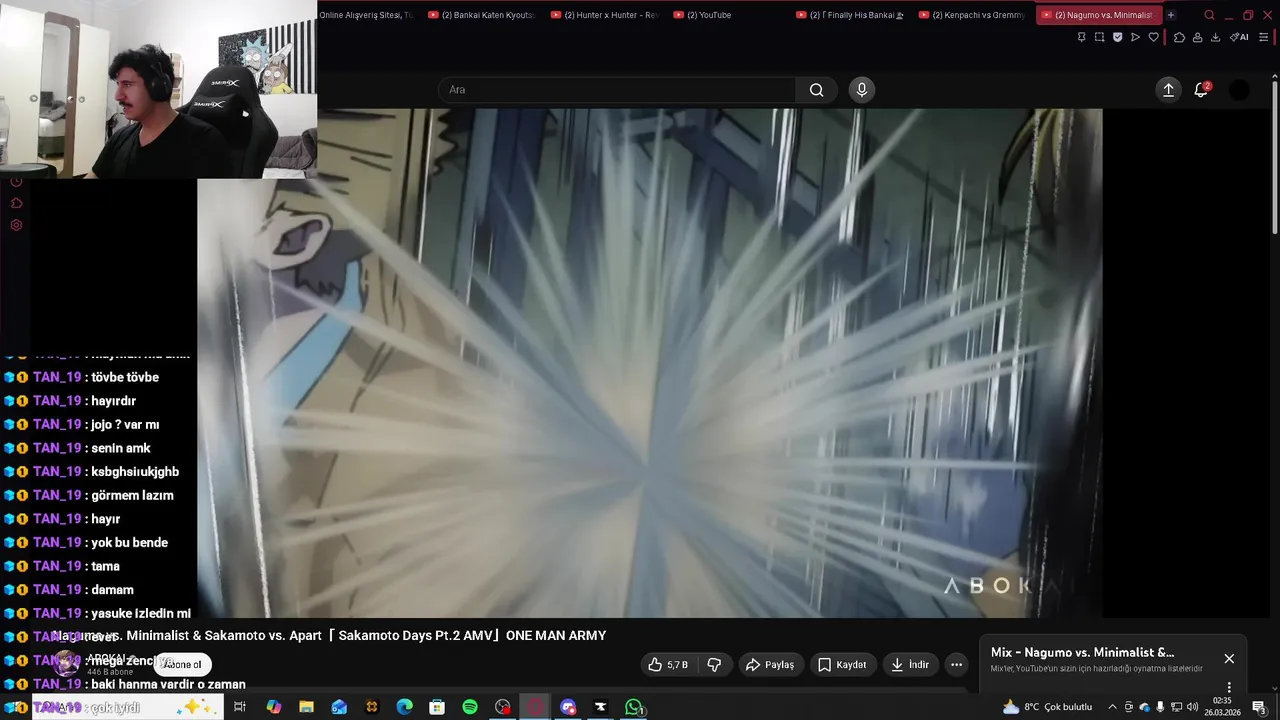The width and height of the screenshot is (1280, 720).
Task: Open Outlook from the taskbar
Action: (x=339, y=707)
